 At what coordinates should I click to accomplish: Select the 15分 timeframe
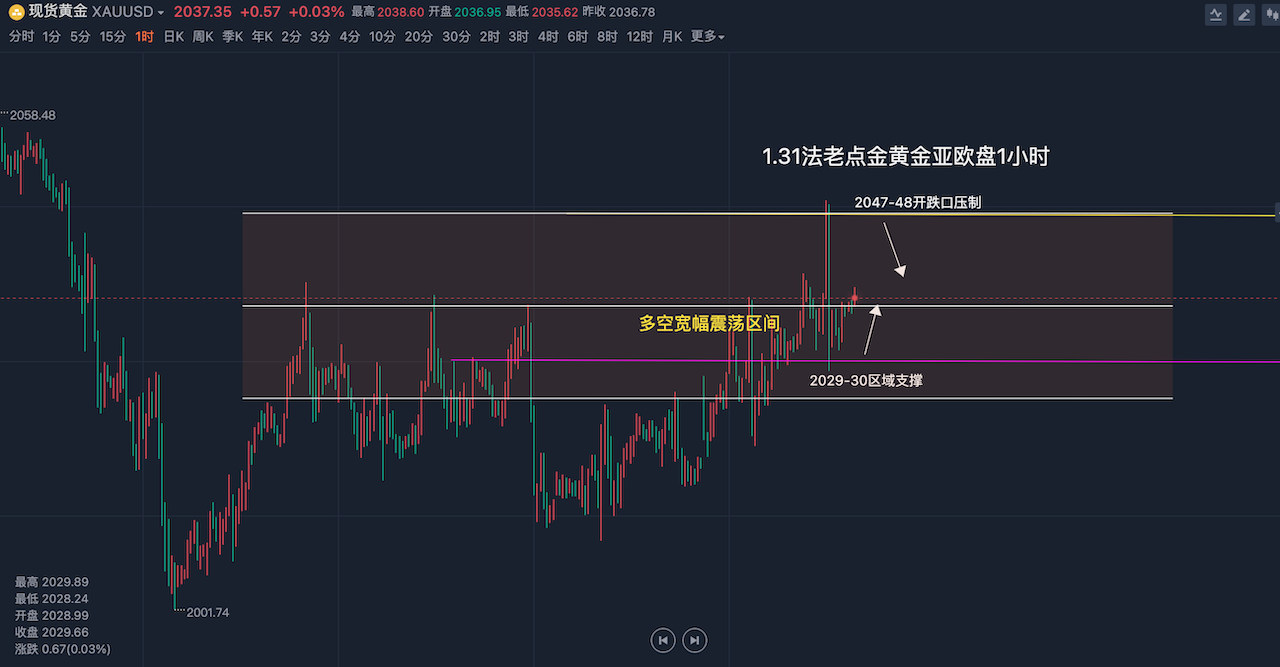(x=113, y=36)
